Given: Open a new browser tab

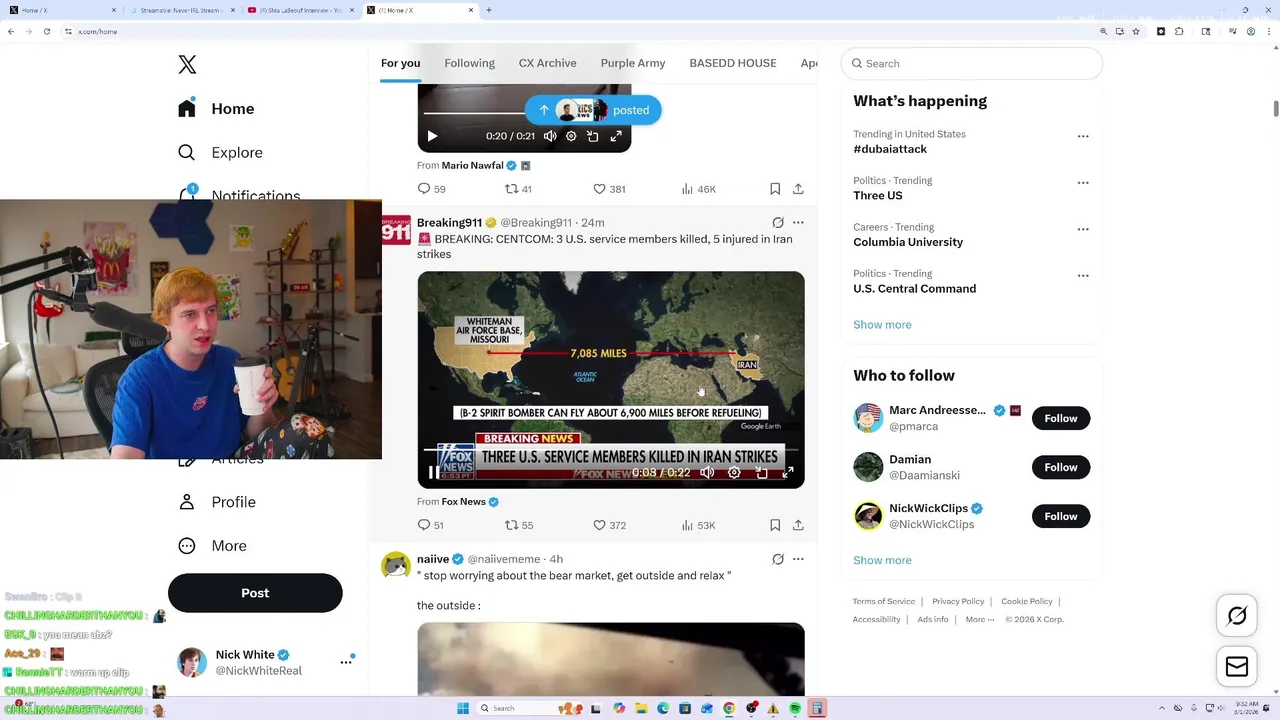Looking at the screenshot, I should pos(489,10).
